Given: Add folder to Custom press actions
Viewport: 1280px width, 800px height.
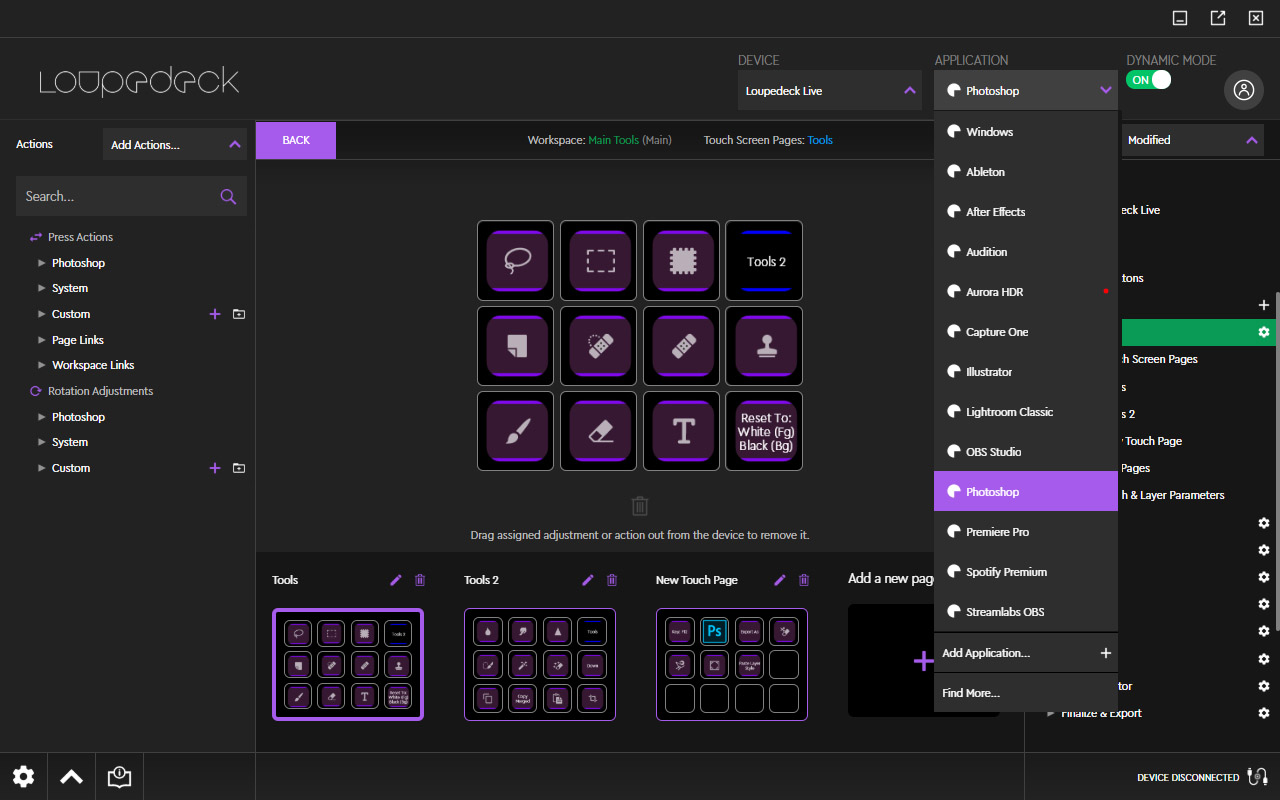Looking at the screenshot, I should (238, 314).
